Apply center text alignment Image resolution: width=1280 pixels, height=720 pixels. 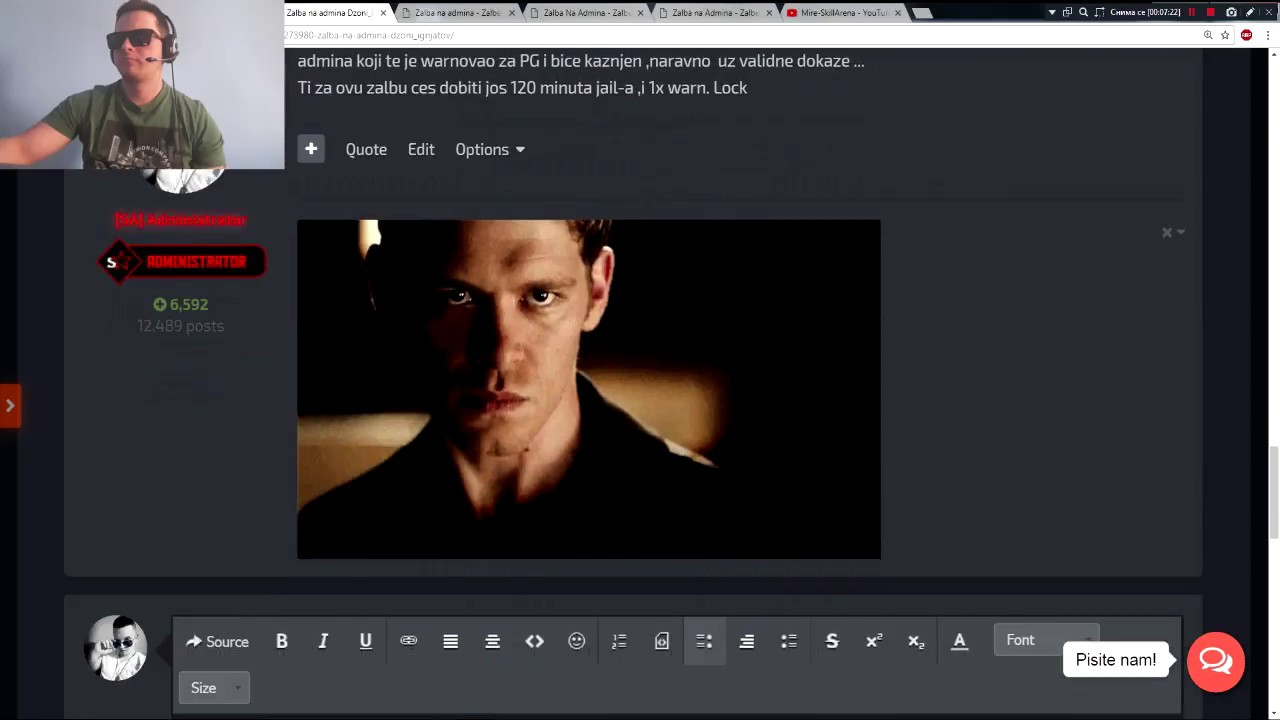point(492,641)
